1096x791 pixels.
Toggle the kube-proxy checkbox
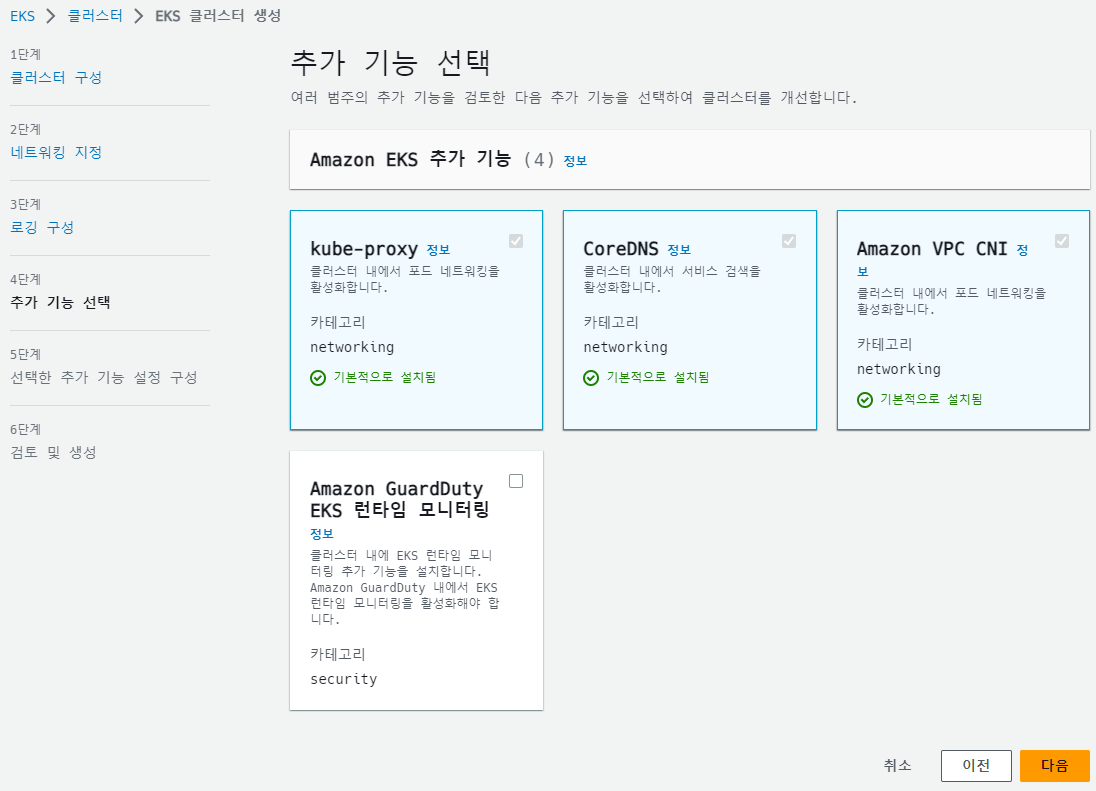pos(516,241)
